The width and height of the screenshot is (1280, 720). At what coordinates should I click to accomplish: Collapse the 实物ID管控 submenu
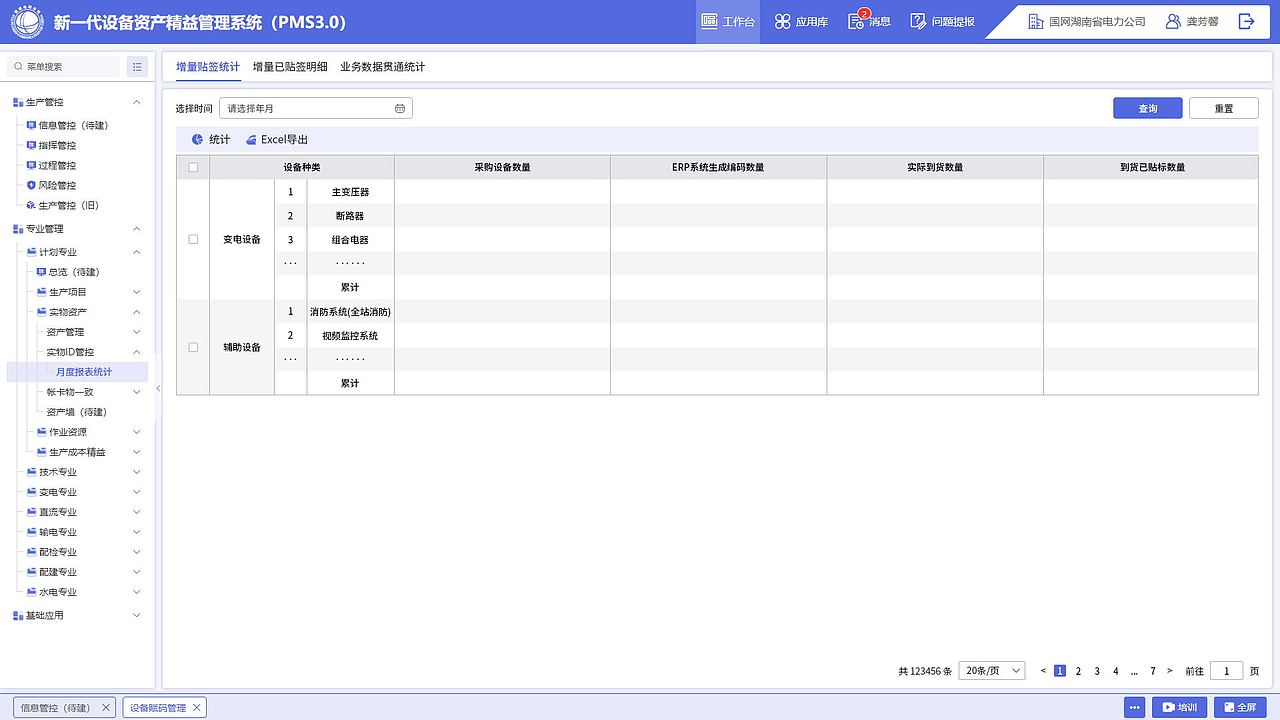tap(137, 352)
